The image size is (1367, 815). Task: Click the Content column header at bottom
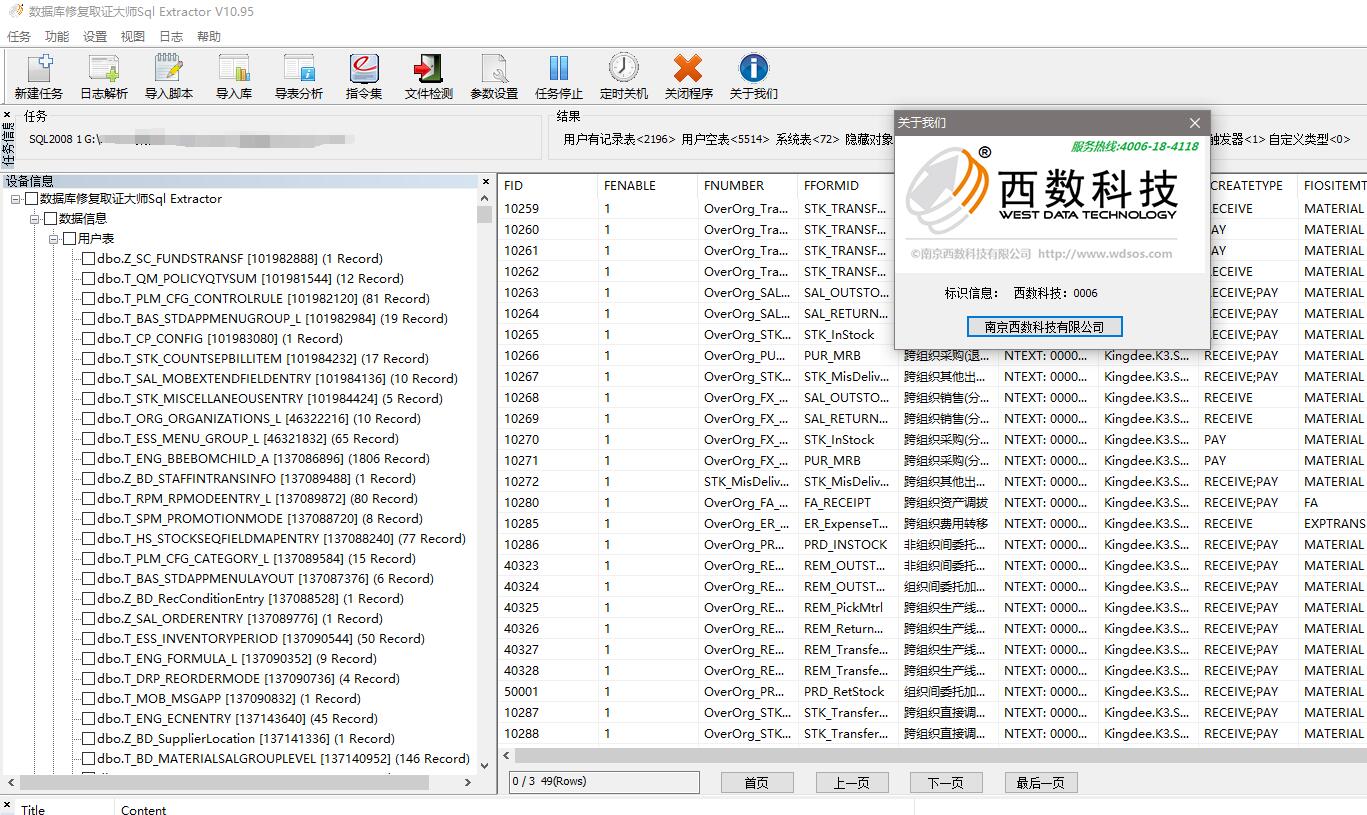coord(144,810)
